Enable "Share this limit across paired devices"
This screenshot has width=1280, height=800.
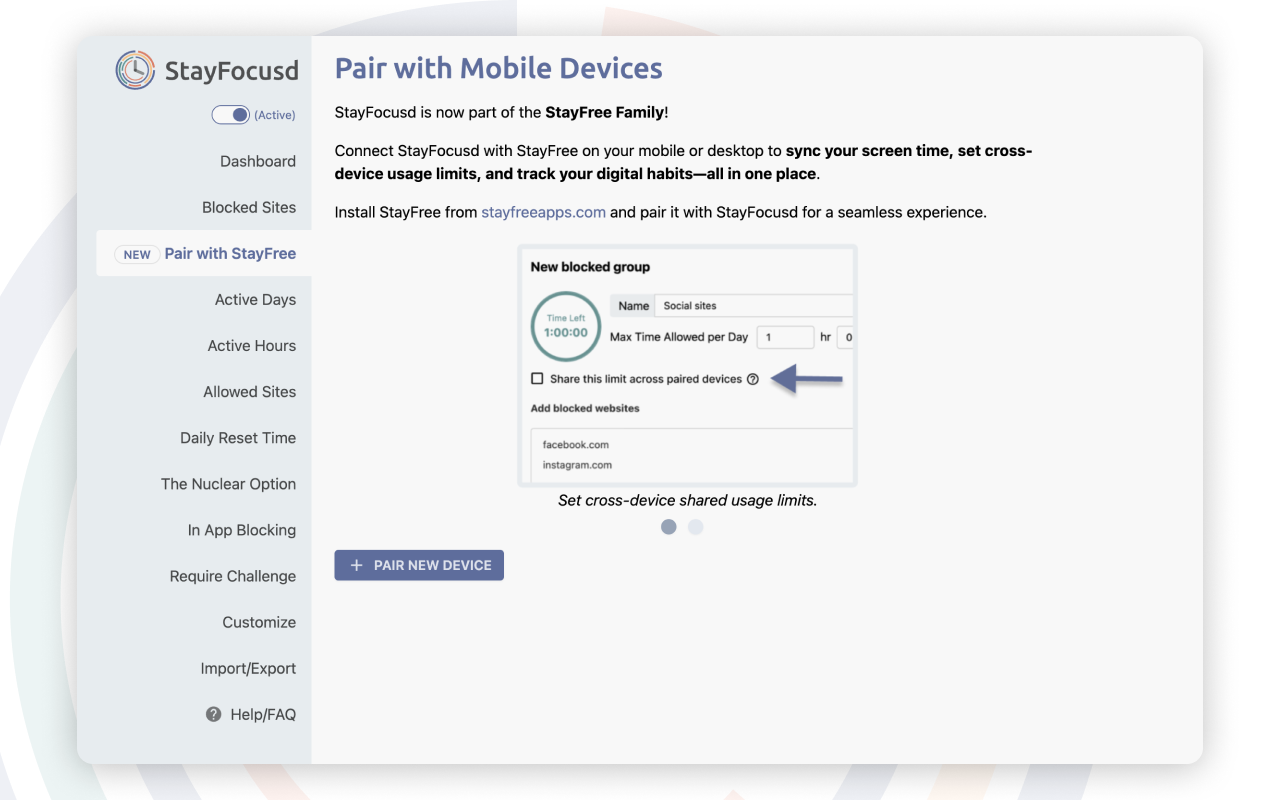point(535,379)
